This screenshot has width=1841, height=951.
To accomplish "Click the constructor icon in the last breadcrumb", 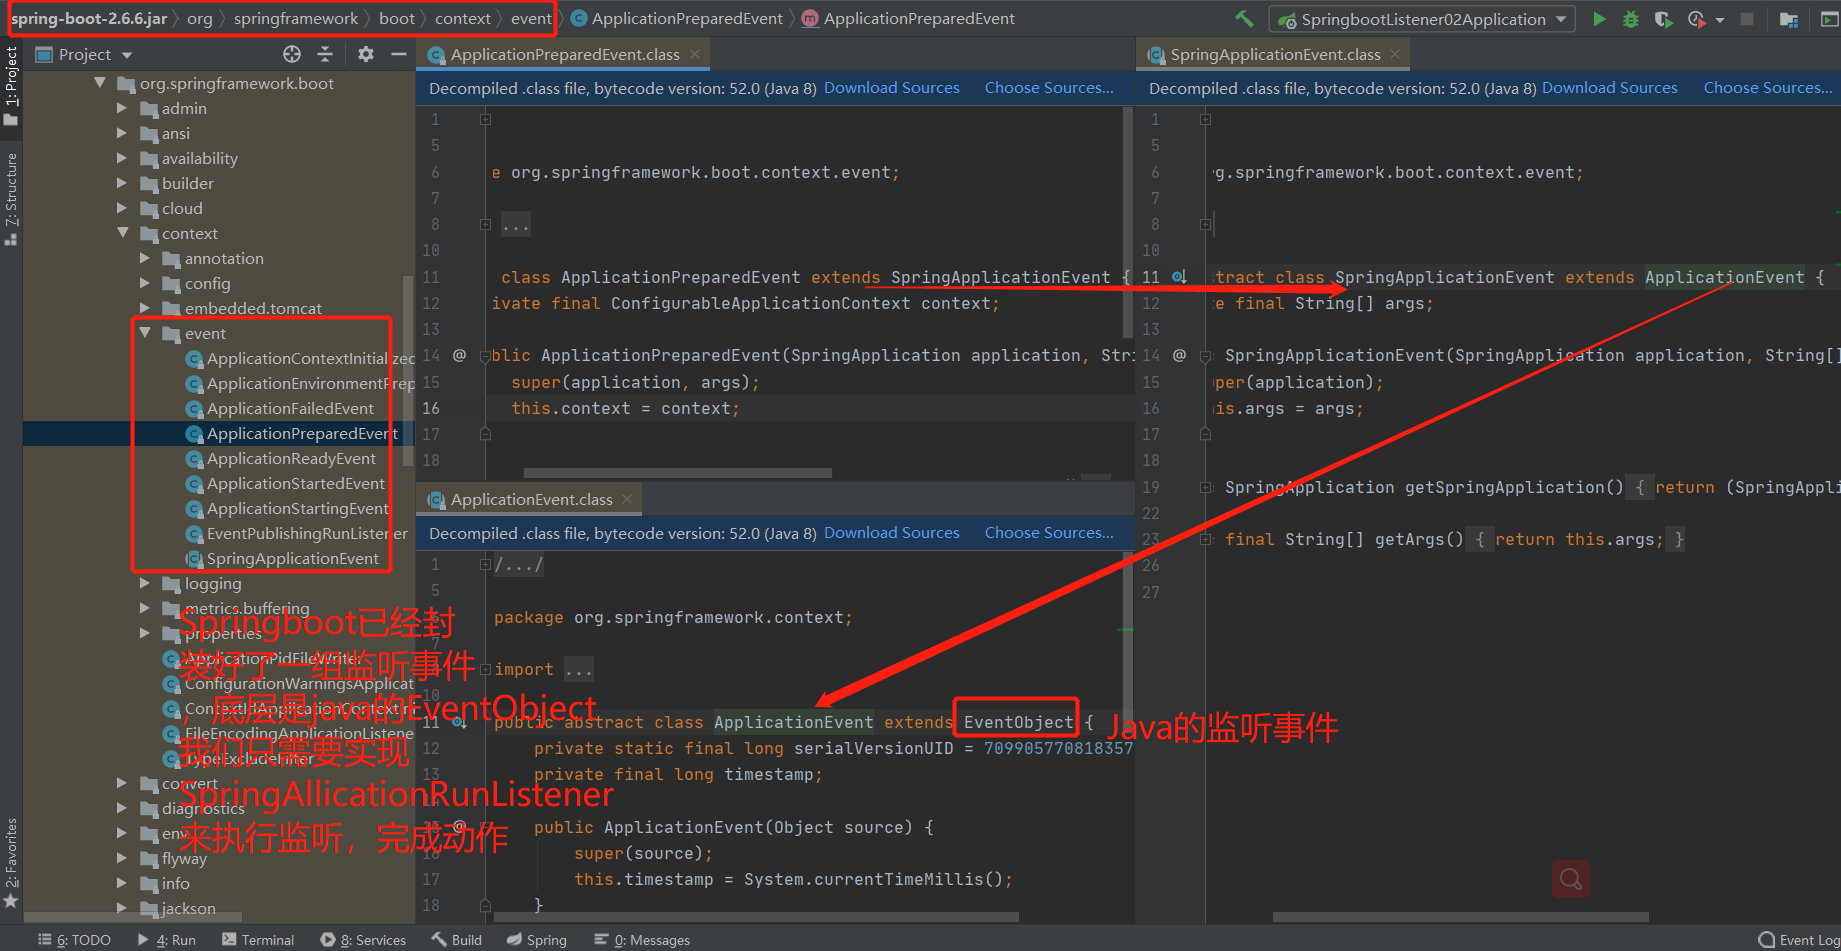I will click(x=810, y=18).
